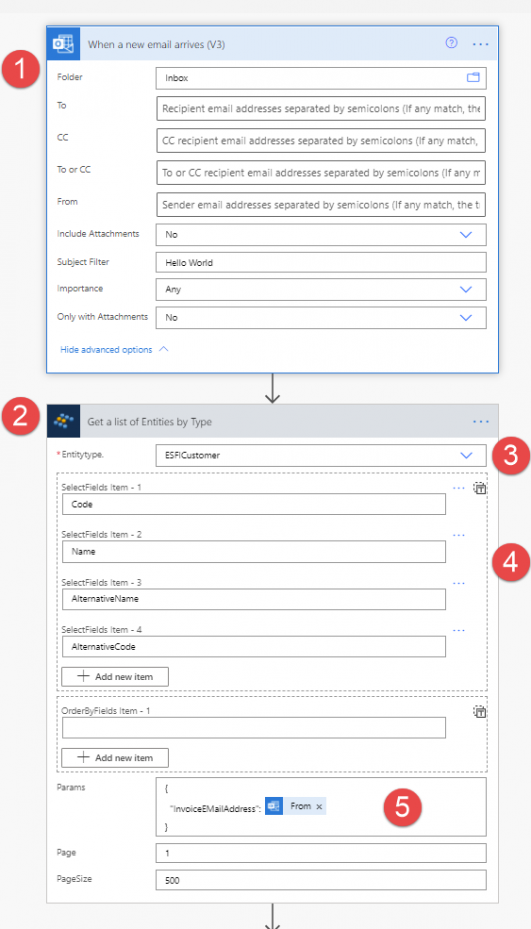Add new item to SelectFields

tap(115, 677)
